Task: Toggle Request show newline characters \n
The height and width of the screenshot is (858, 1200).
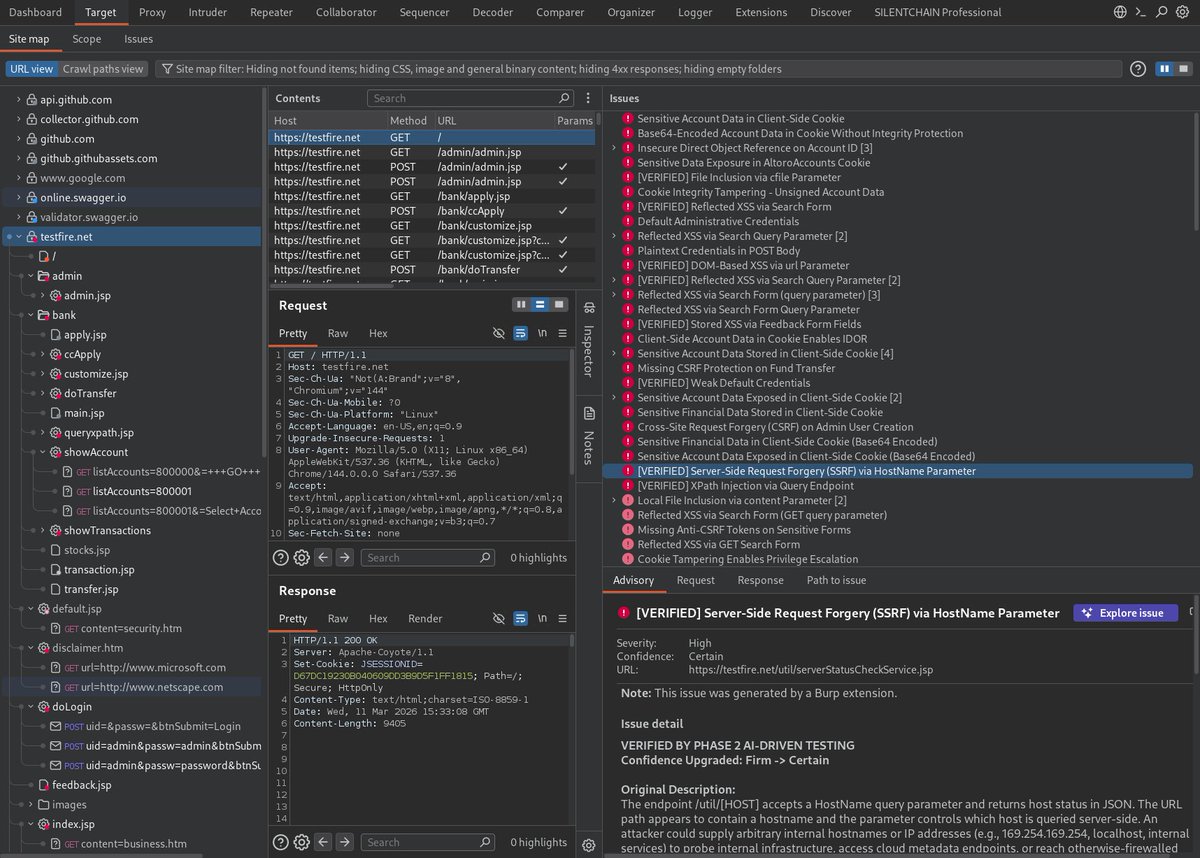Action: pyautogui.click(x=542, y=333)
